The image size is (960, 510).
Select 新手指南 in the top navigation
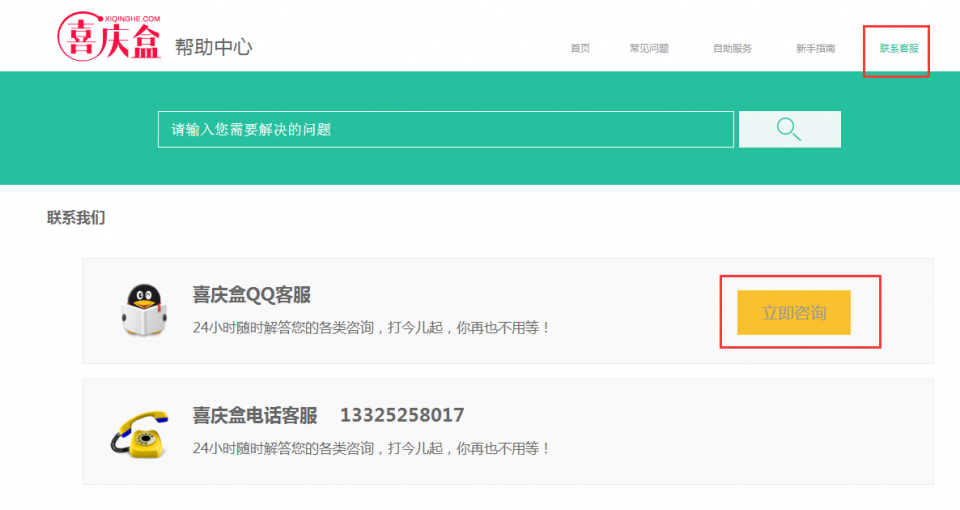point(815,48)
